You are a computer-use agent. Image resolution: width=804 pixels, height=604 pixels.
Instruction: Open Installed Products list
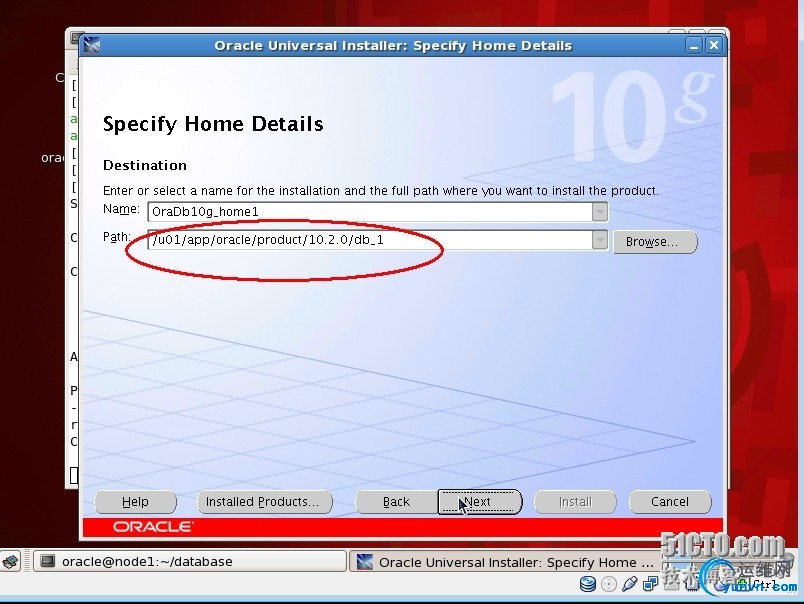click(265, 501)
